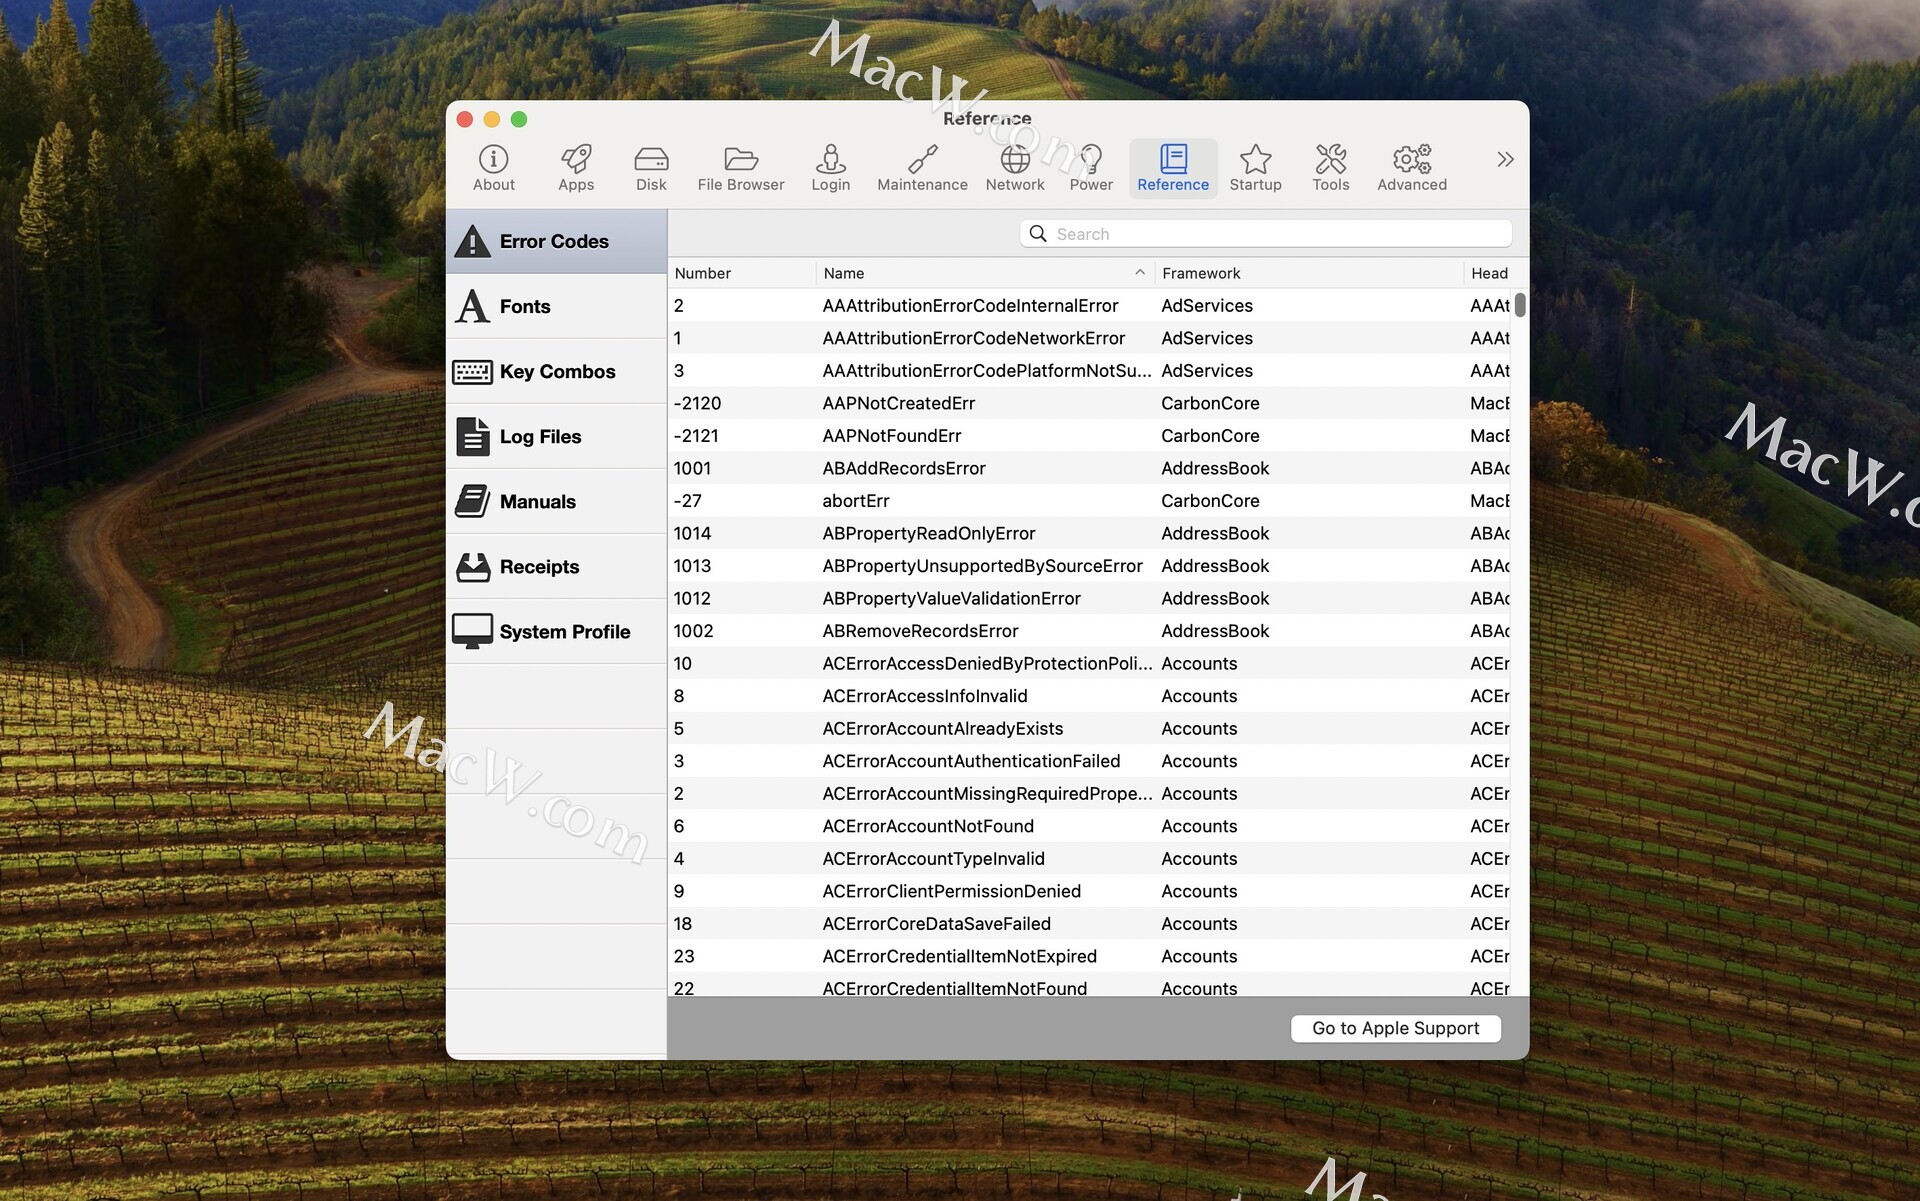
Task: Click the table vertical scrollbar thumb
Action: point(1520,305)
